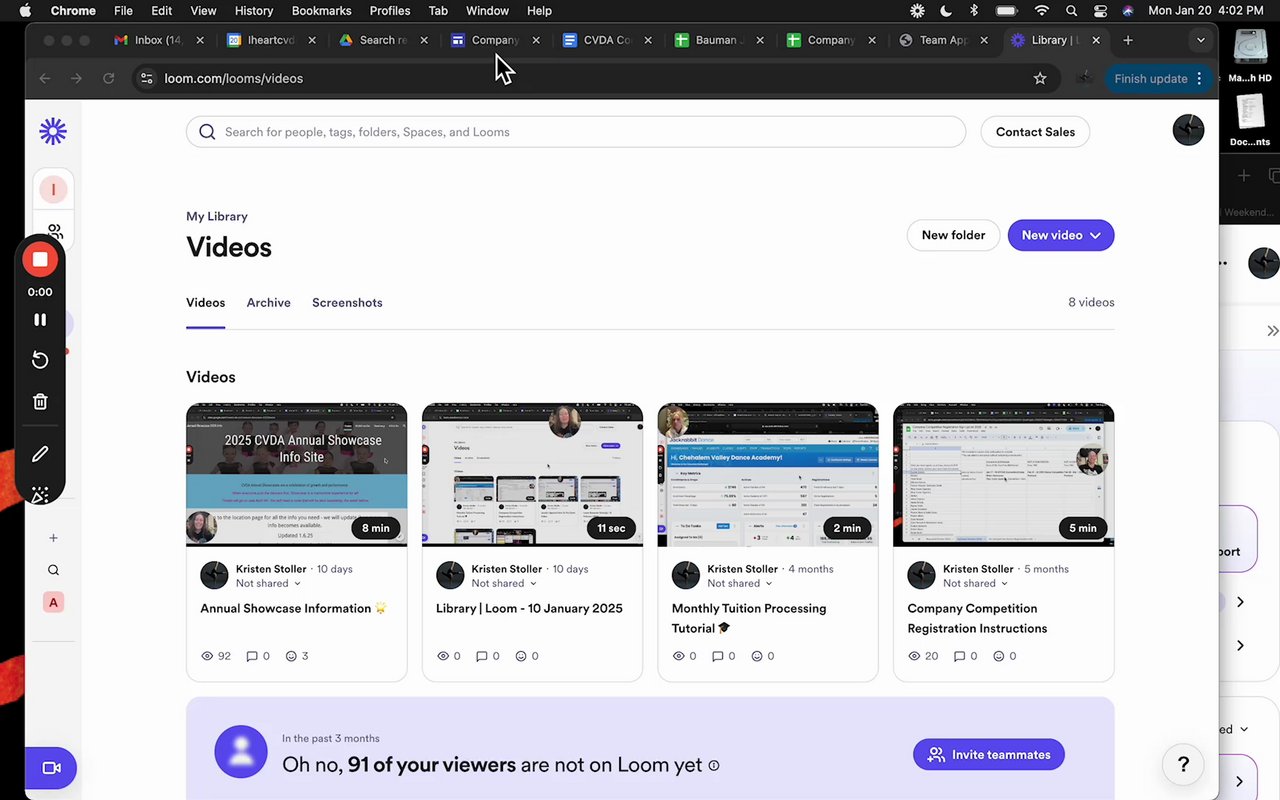Open the Profiles menu
Viewport: 1280px width, 800px height.
tap(390, 11)
